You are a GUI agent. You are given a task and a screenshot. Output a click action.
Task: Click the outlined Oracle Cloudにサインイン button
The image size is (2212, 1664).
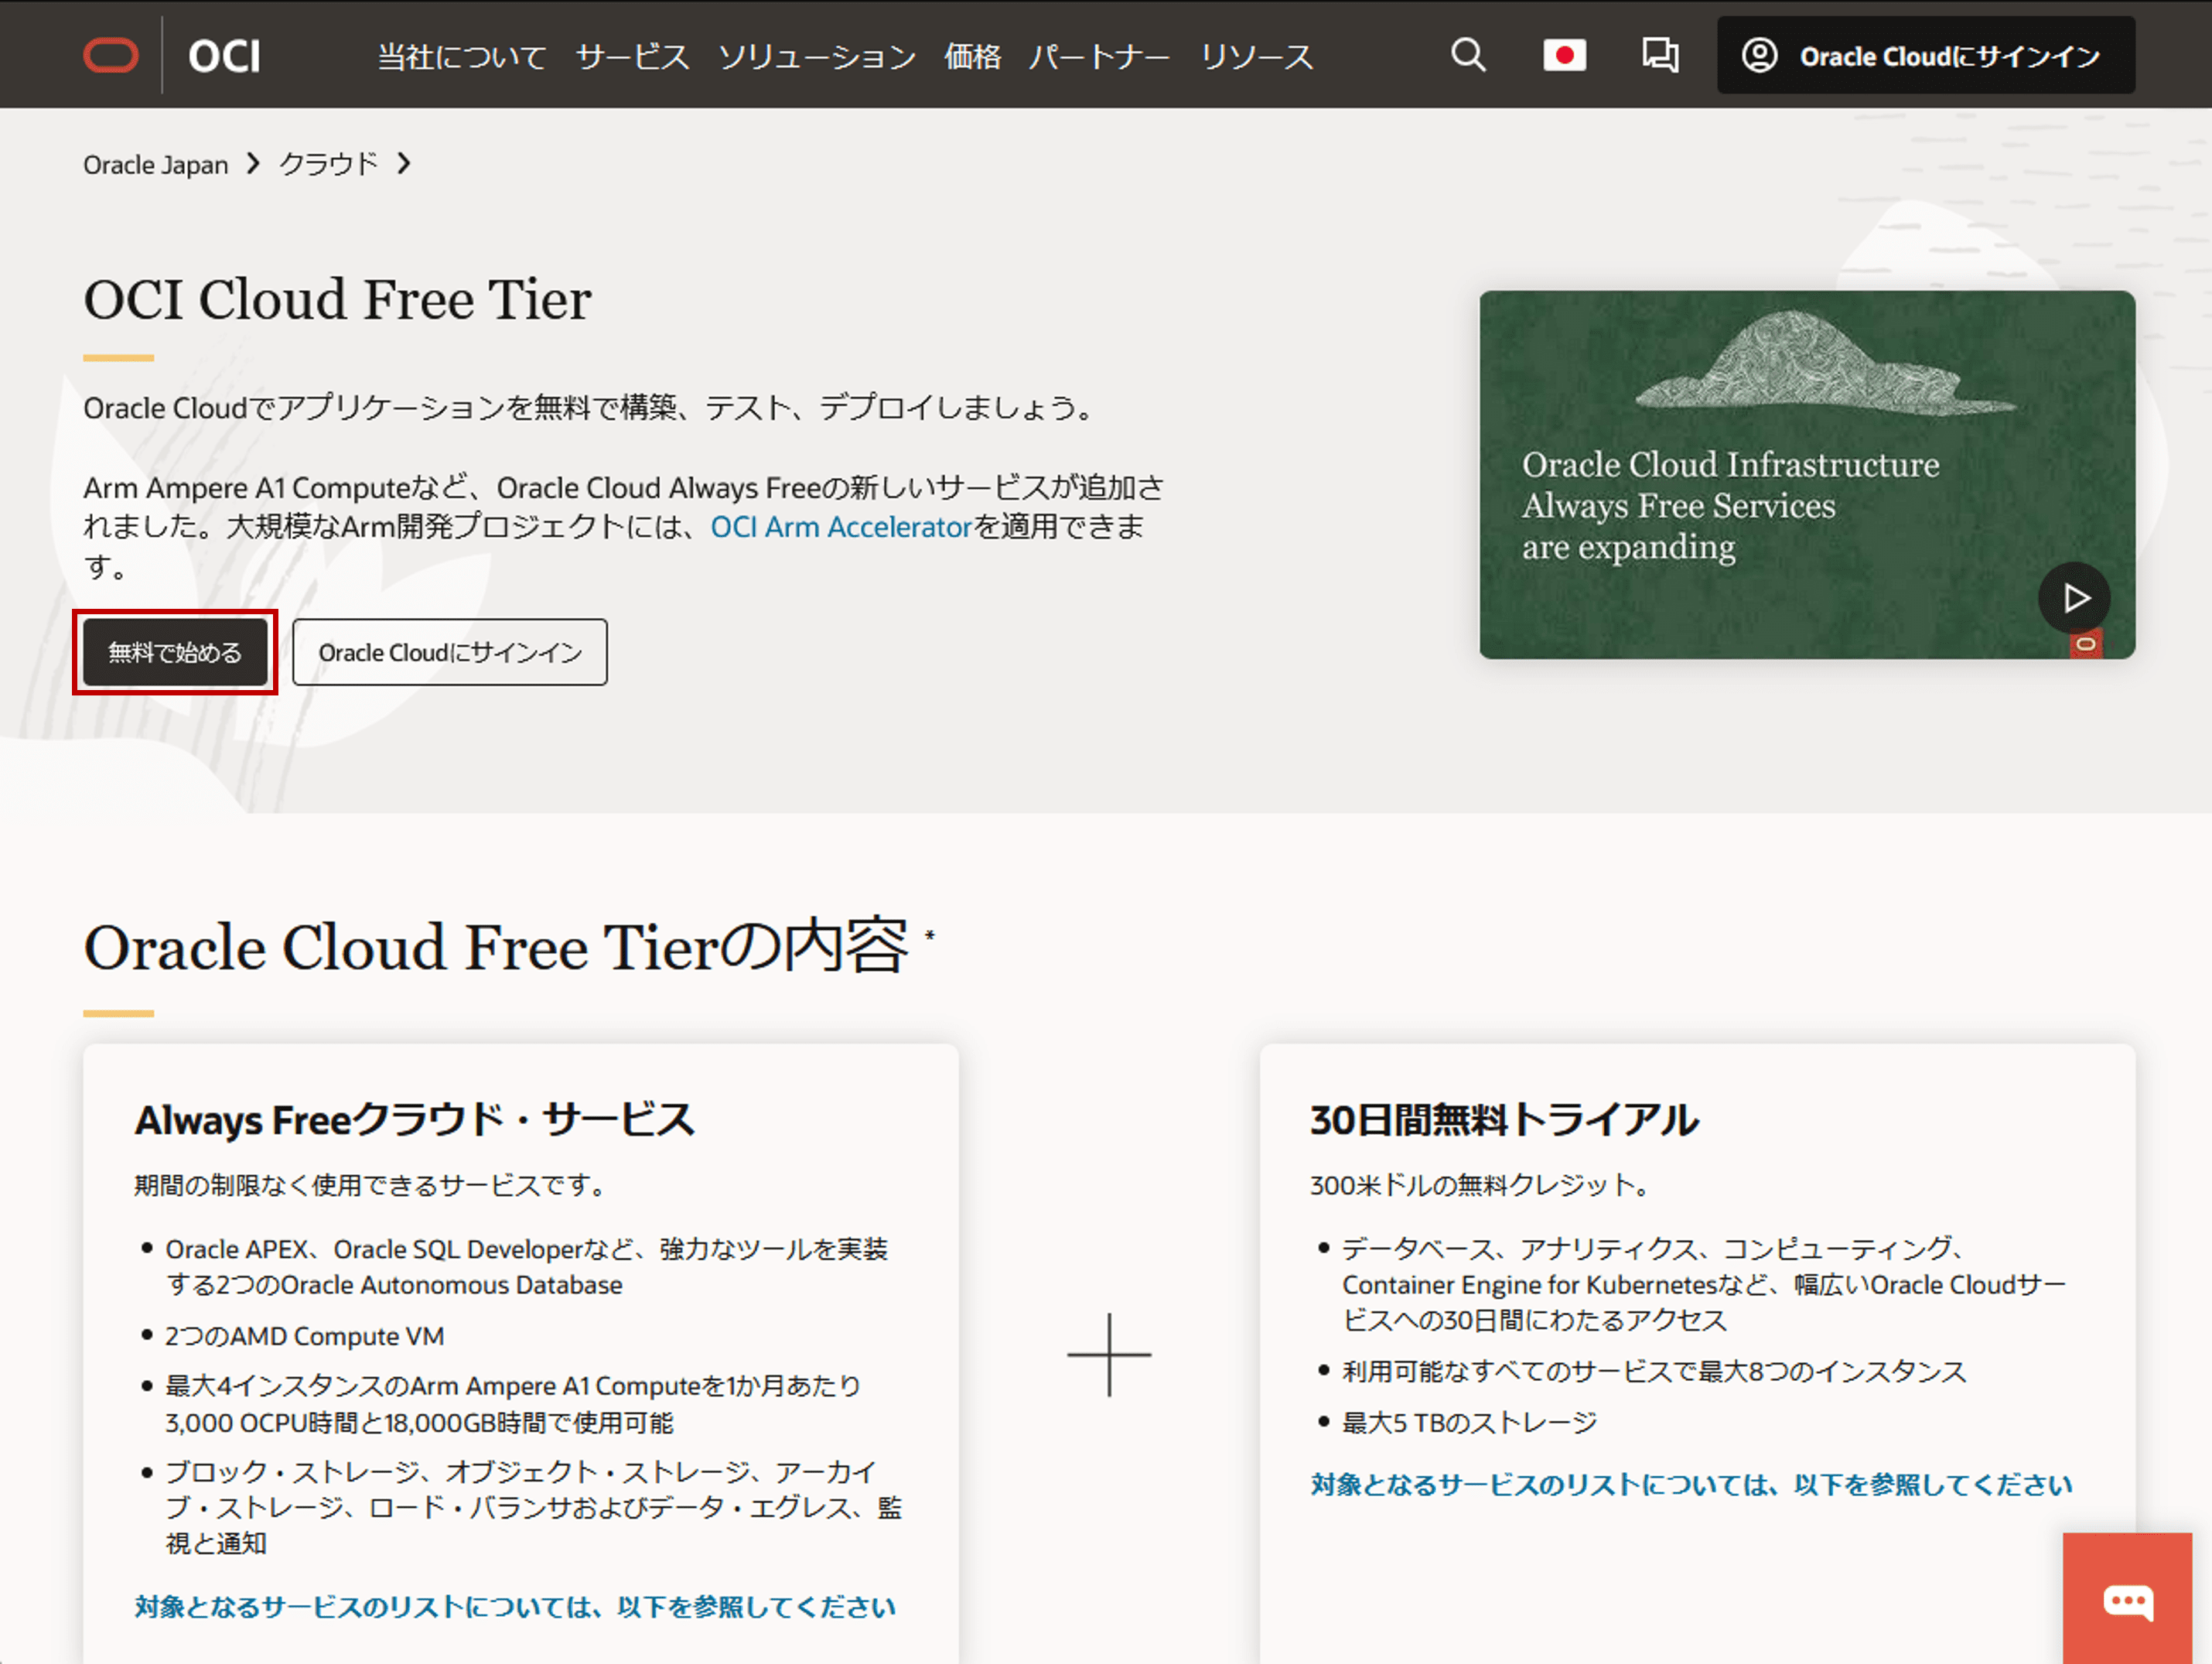tap(450, 652)
